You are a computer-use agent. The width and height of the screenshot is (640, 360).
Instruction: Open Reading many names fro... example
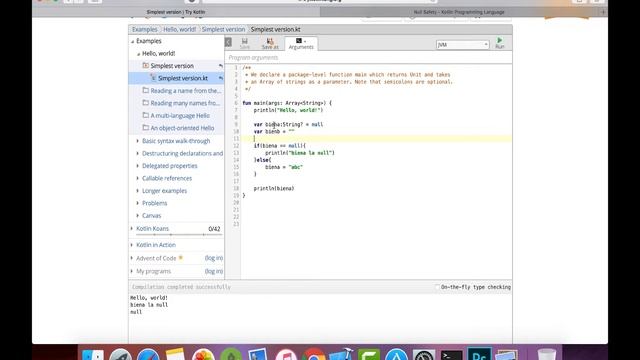click(x=185, y=103)
